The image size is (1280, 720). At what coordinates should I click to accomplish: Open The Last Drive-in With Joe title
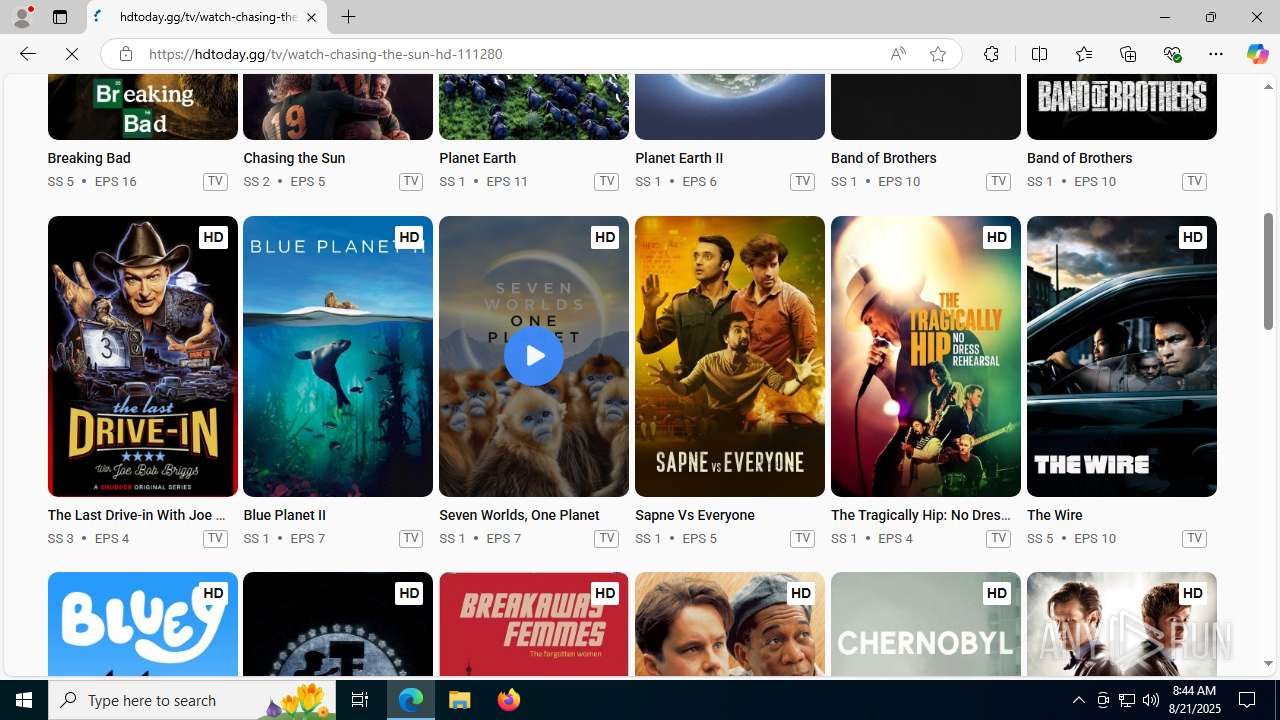pyautogui.click(x=137, y=515)
